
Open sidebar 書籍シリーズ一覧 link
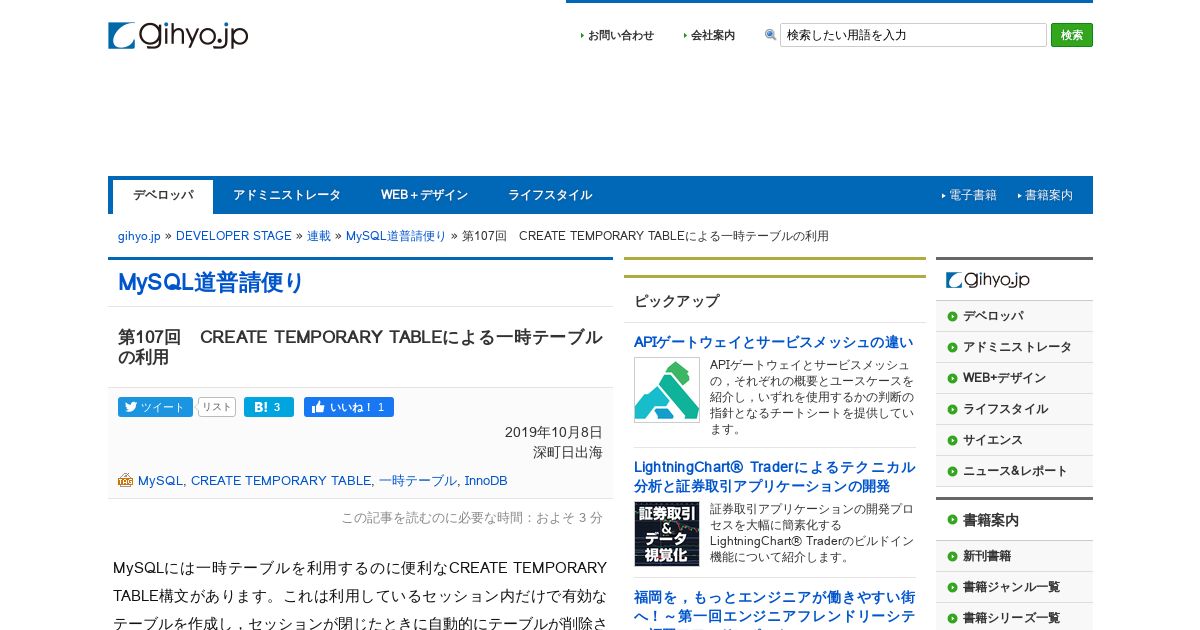tap(1011, 618)
